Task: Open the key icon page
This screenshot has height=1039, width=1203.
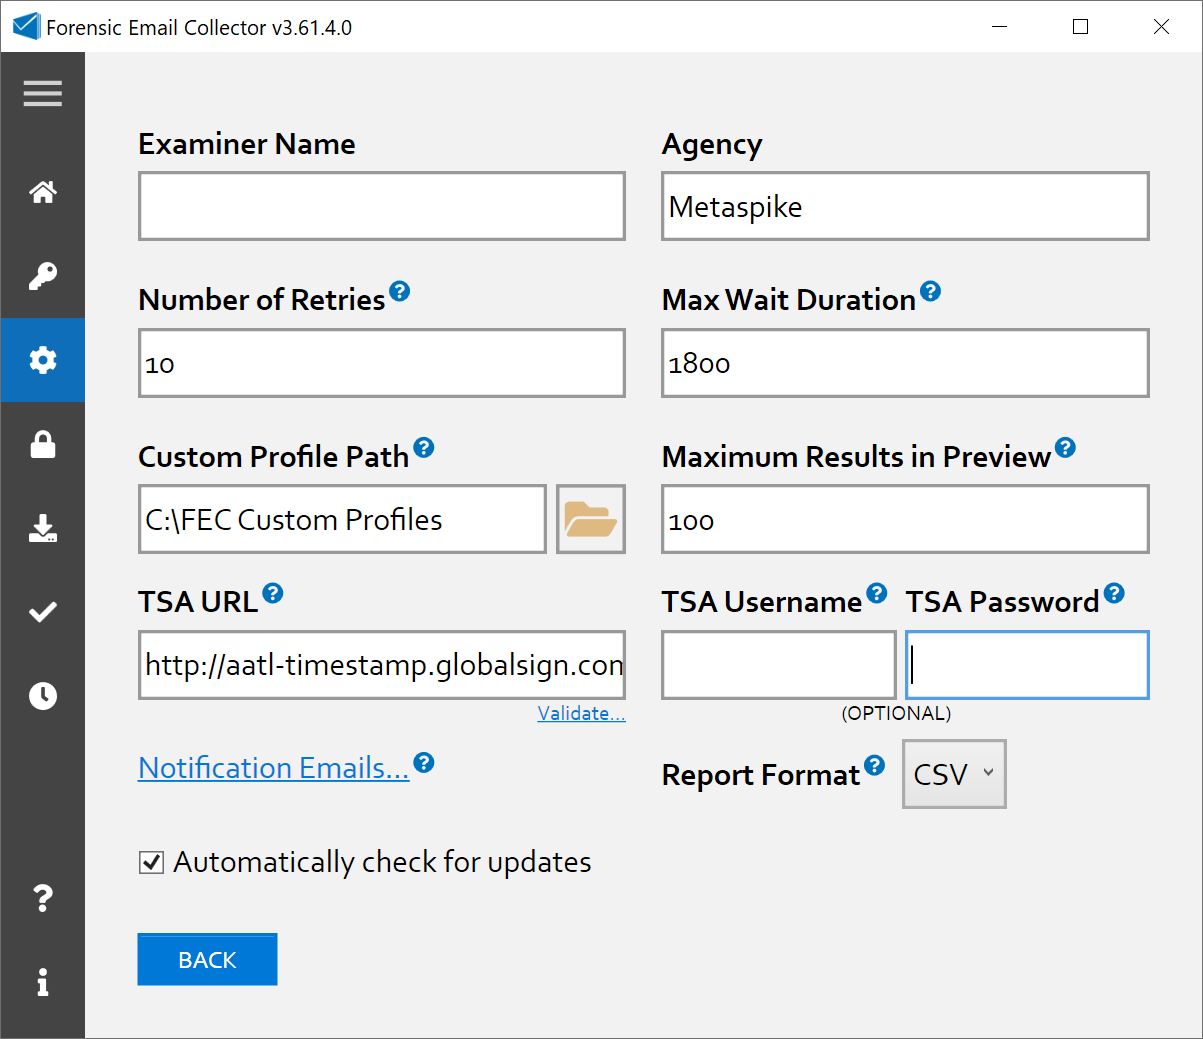Action: coord(43,276)
